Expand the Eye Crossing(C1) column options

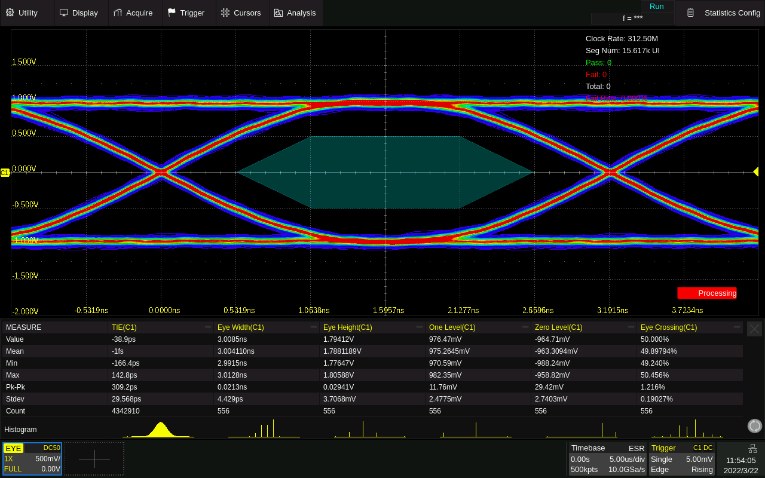tap(737, 327)
